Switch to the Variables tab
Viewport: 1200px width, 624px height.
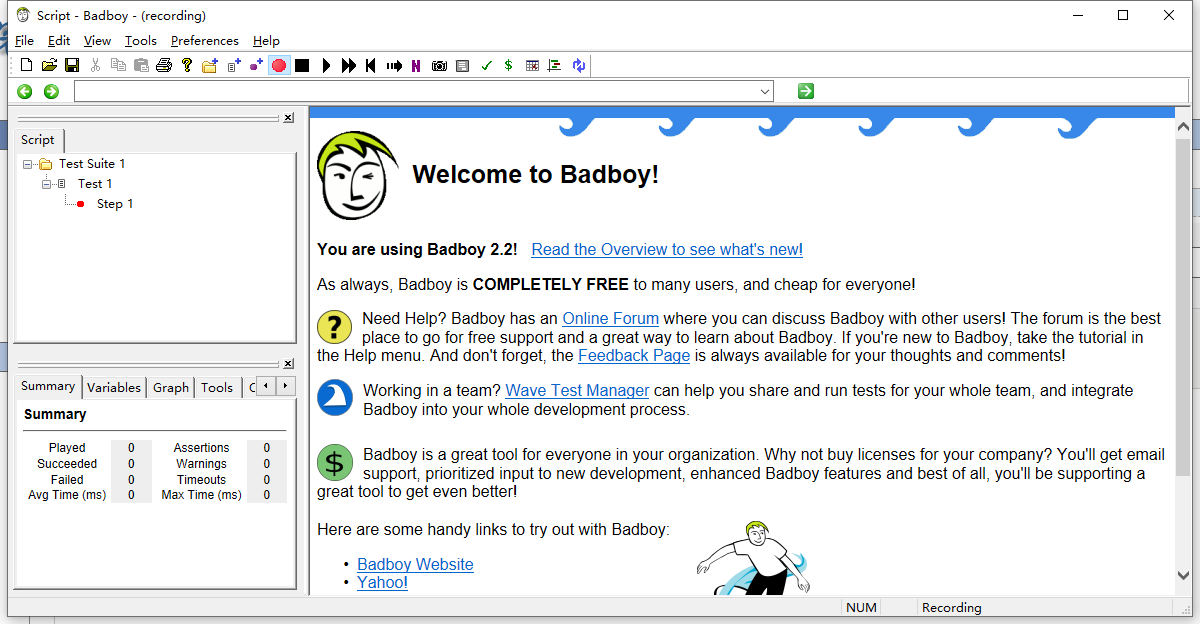(x=114, y=388)
